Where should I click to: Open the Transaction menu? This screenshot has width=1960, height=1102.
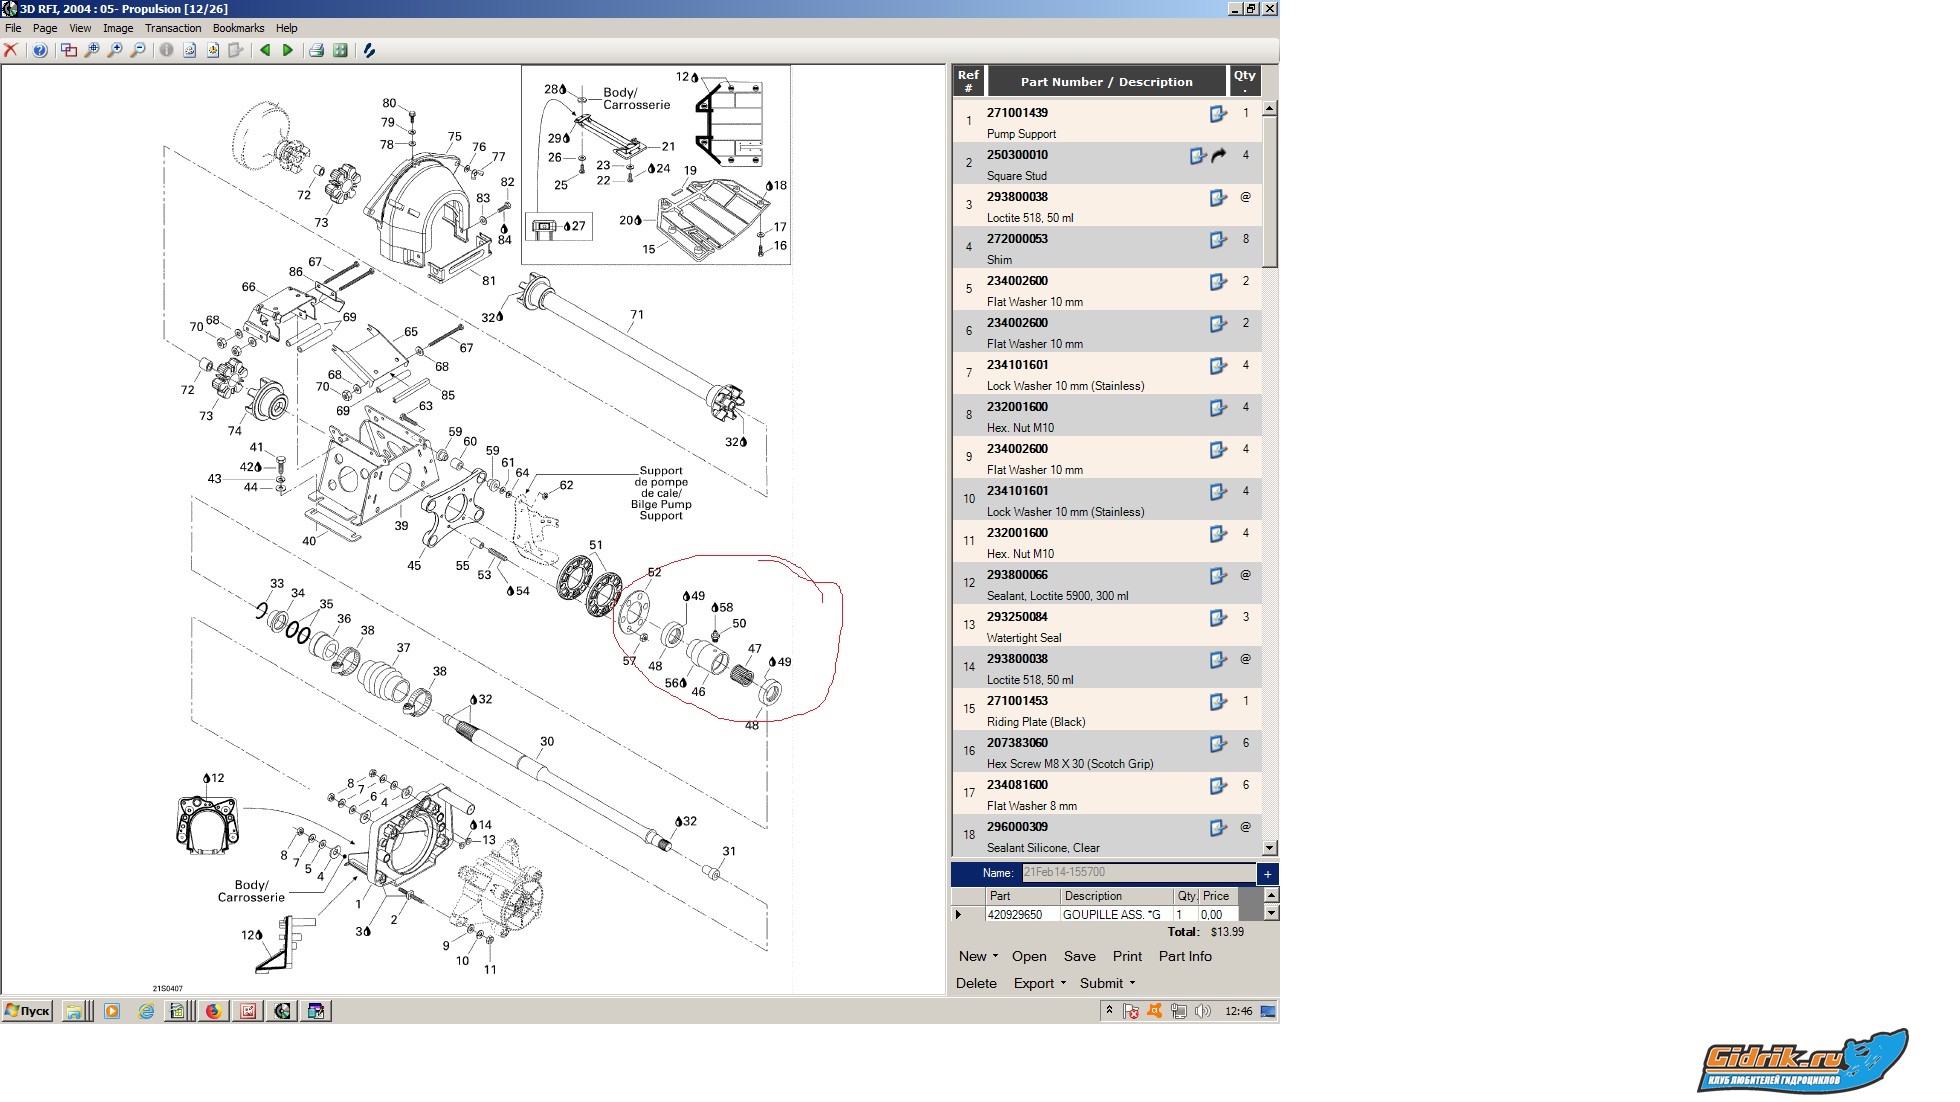(173, 28)
